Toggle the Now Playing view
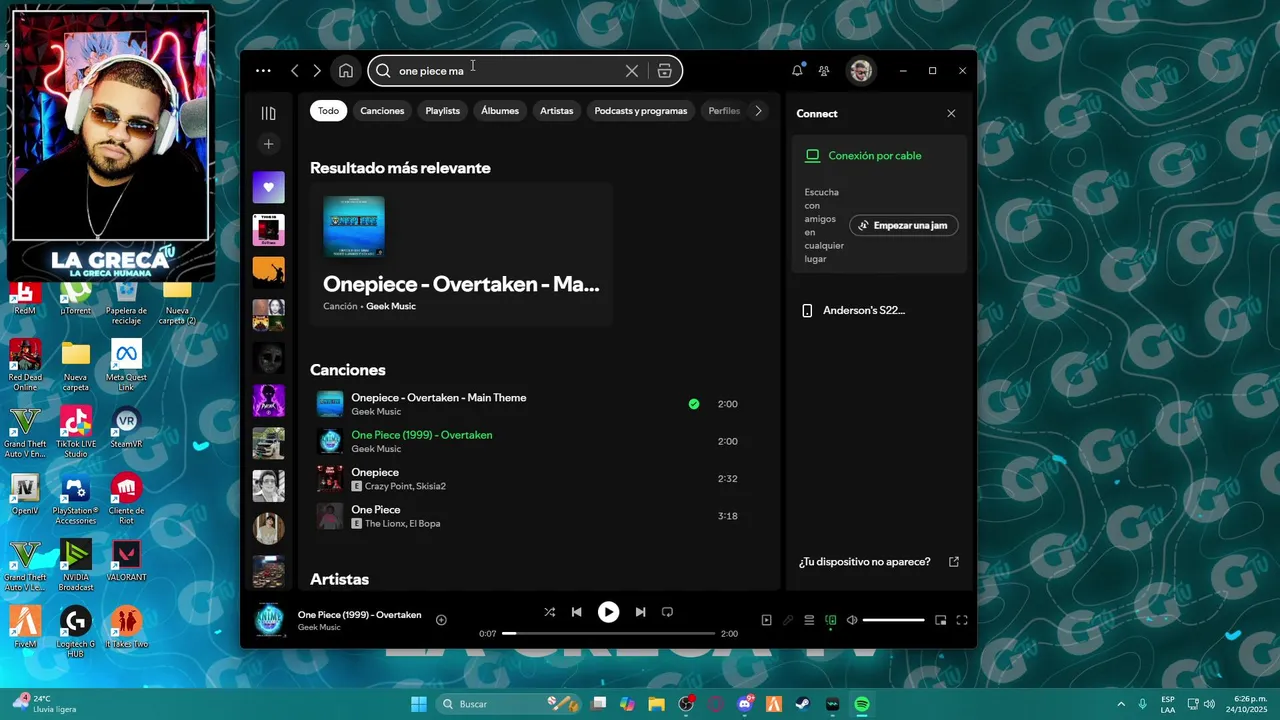Viewport: 1280px width, 720px height. tap(766, 620)
